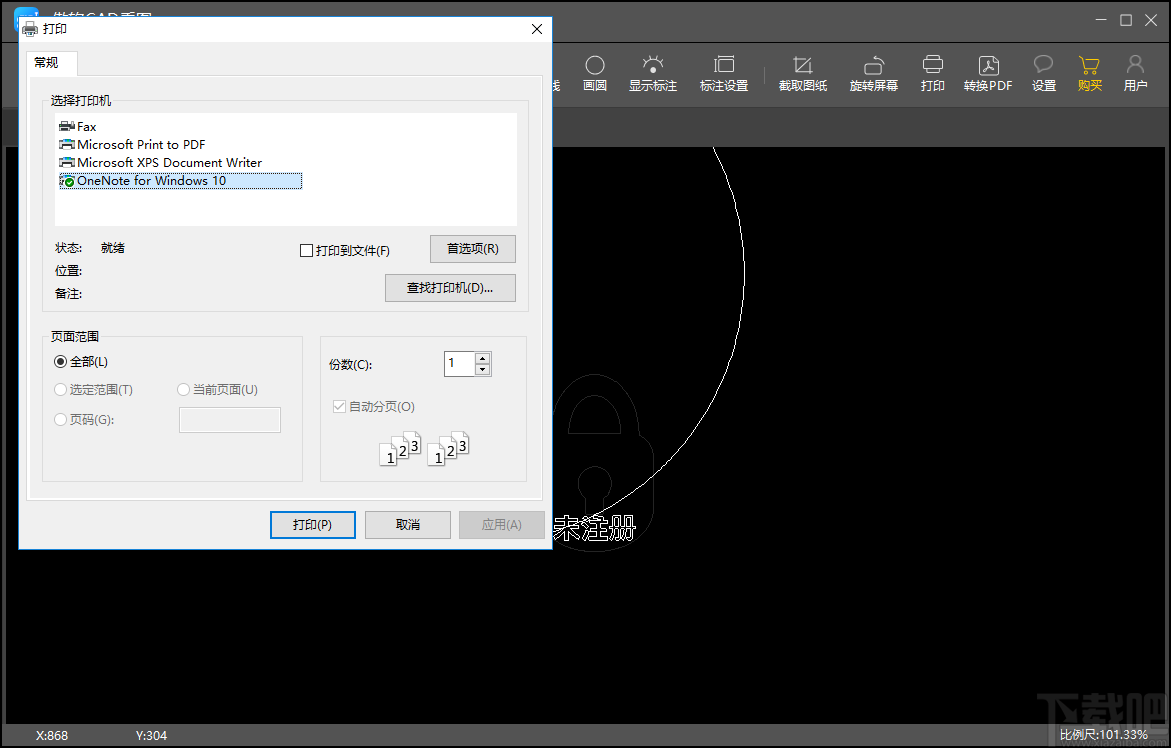Minimize the CAD viewer window

pos(1101,20)
